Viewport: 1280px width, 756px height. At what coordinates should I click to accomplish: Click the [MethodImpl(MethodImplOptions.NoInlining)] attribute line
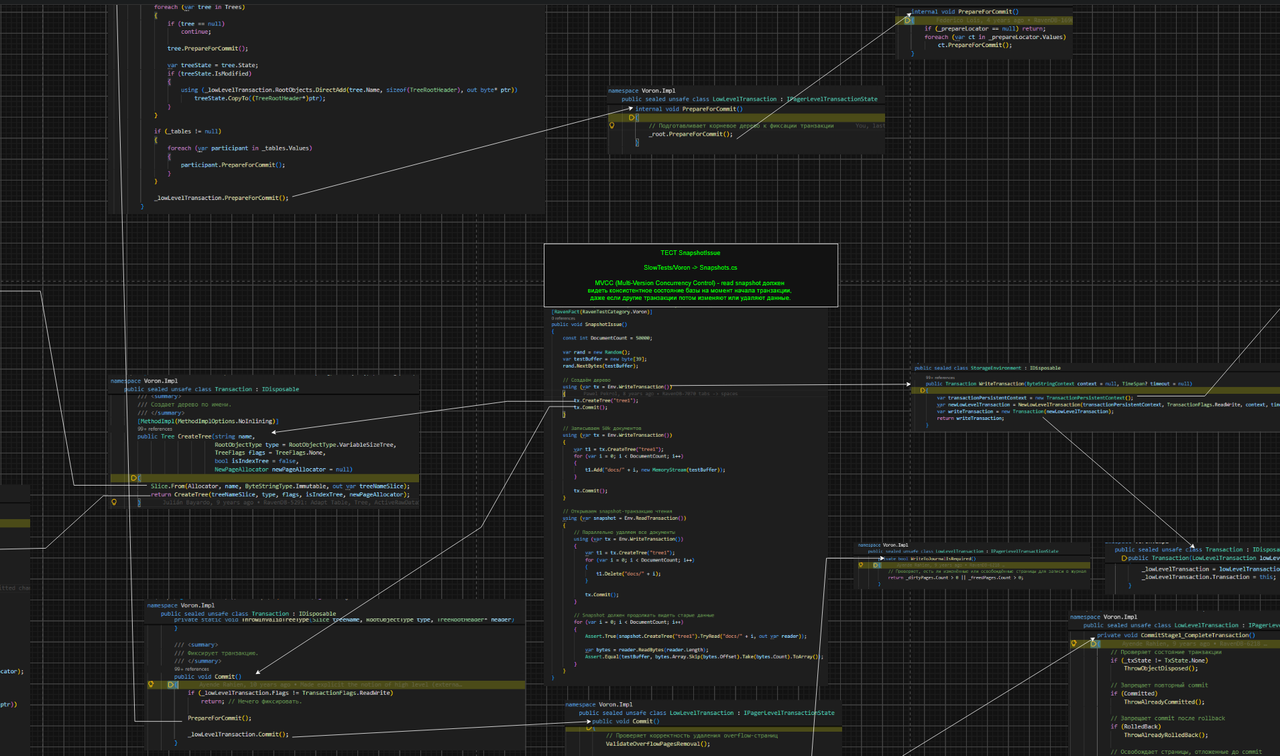208,421
